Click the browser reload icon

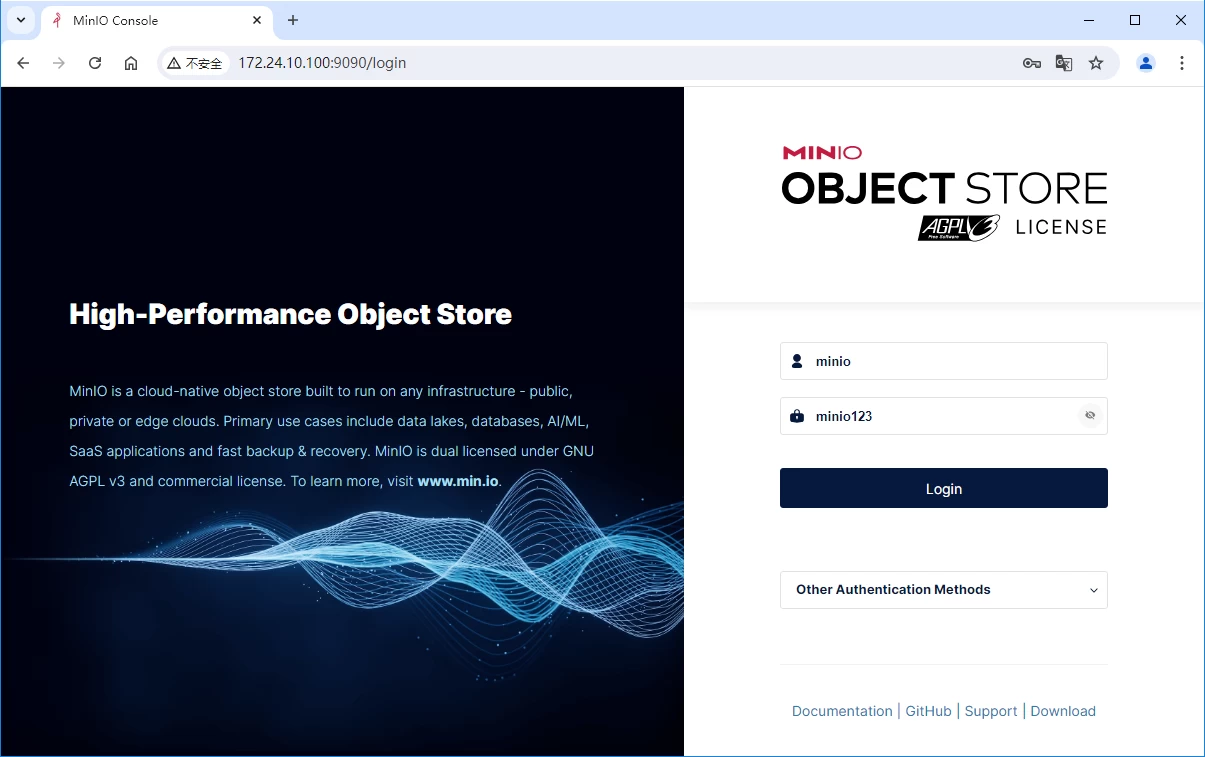pyautogui.click(x=95, y=63)
